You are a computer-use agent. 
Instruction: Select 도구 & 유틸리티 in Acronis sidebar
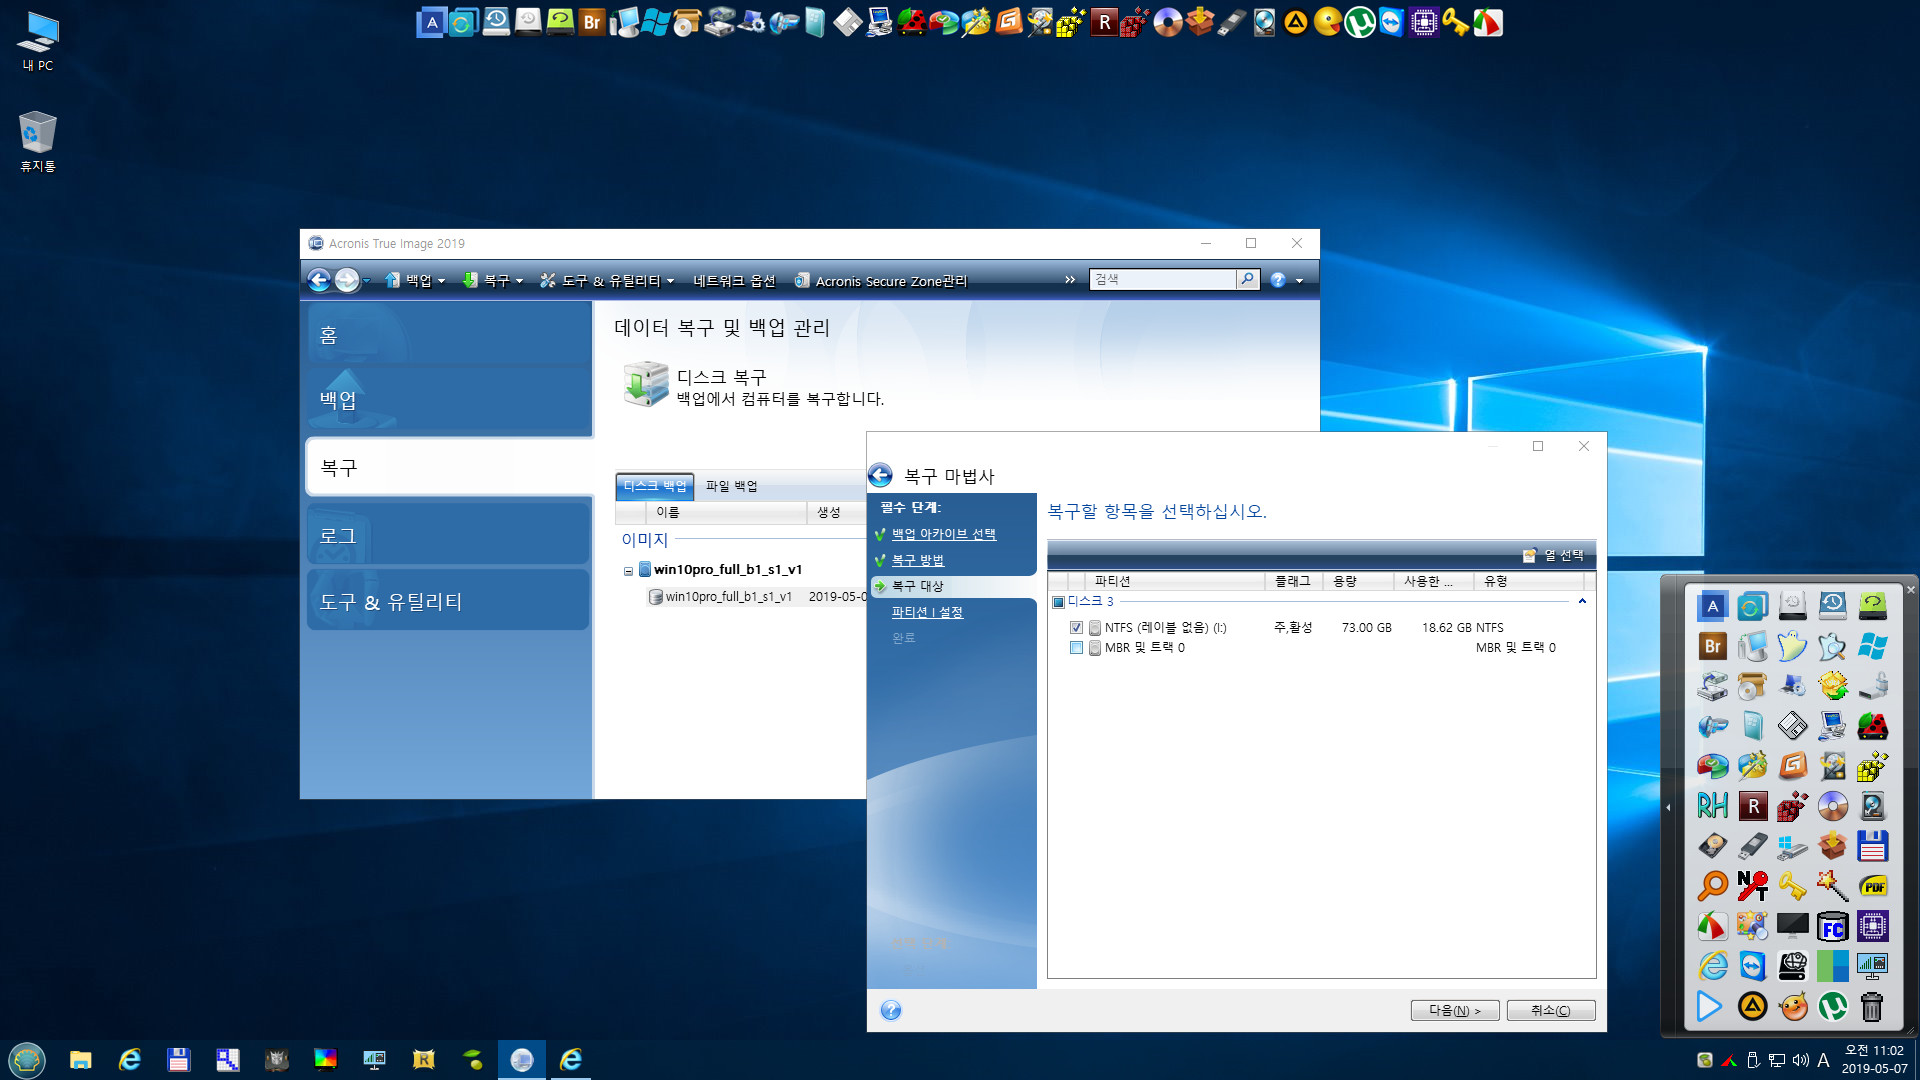[x=449, y=601]
